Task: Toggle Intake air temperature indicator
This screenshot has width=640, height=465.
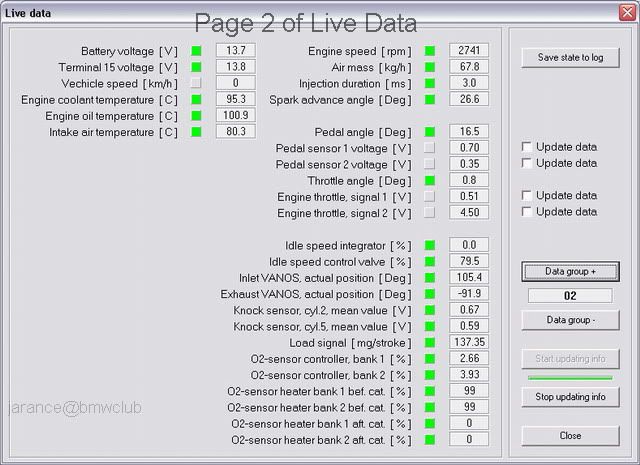Action: (x=196, y=132)
